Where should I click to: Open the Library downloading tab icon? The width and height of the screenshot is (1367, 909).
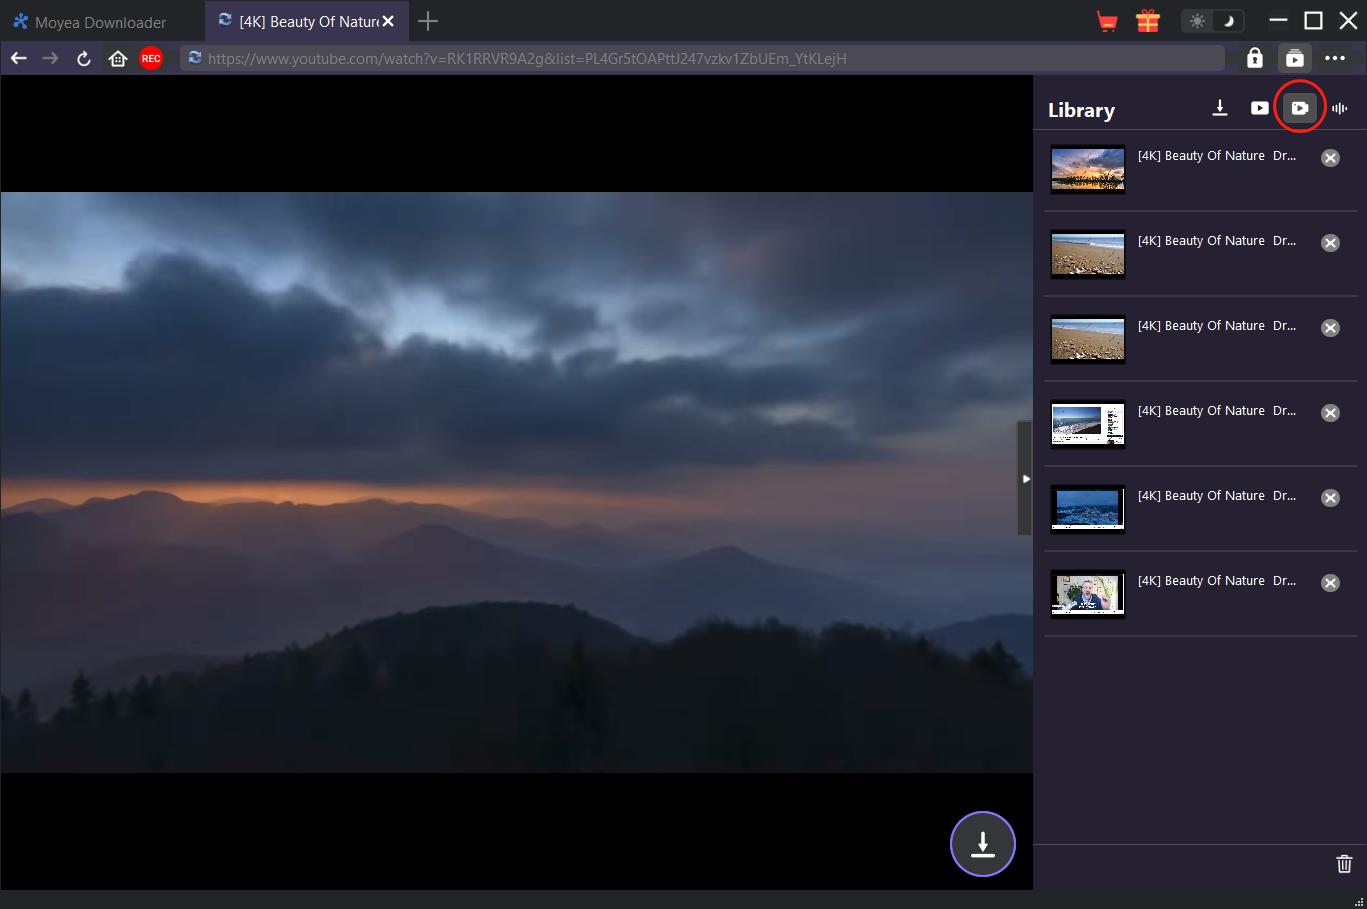pos(1220,108)
